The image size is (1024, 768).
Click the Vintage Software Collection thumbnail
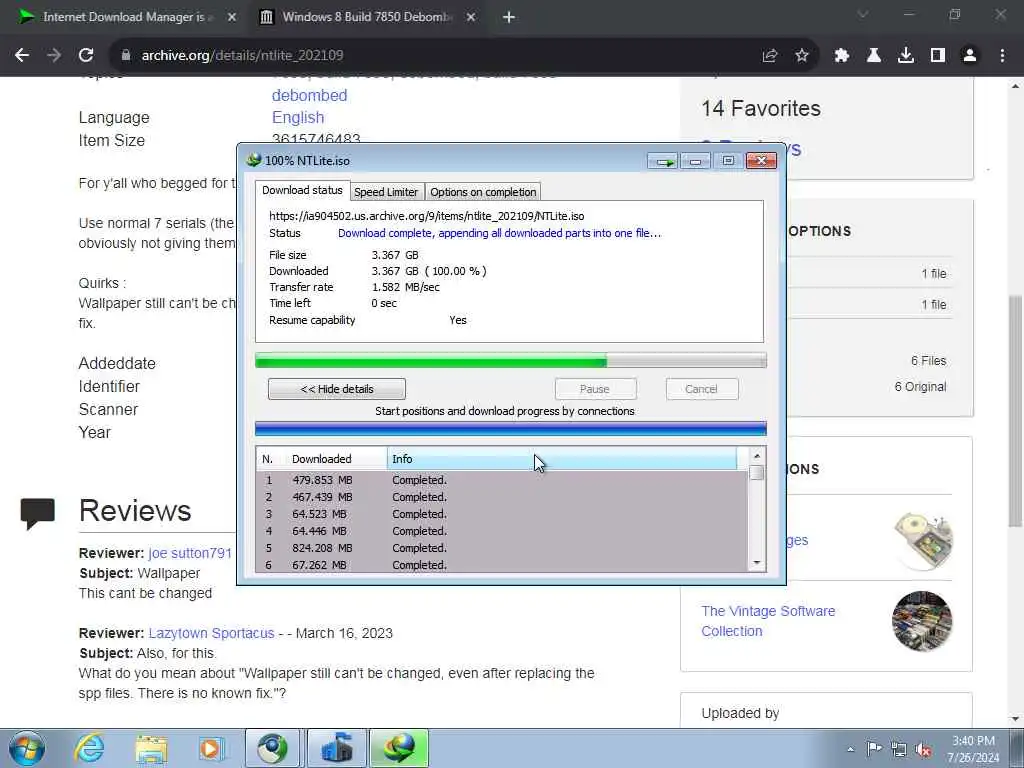(922, 621)
